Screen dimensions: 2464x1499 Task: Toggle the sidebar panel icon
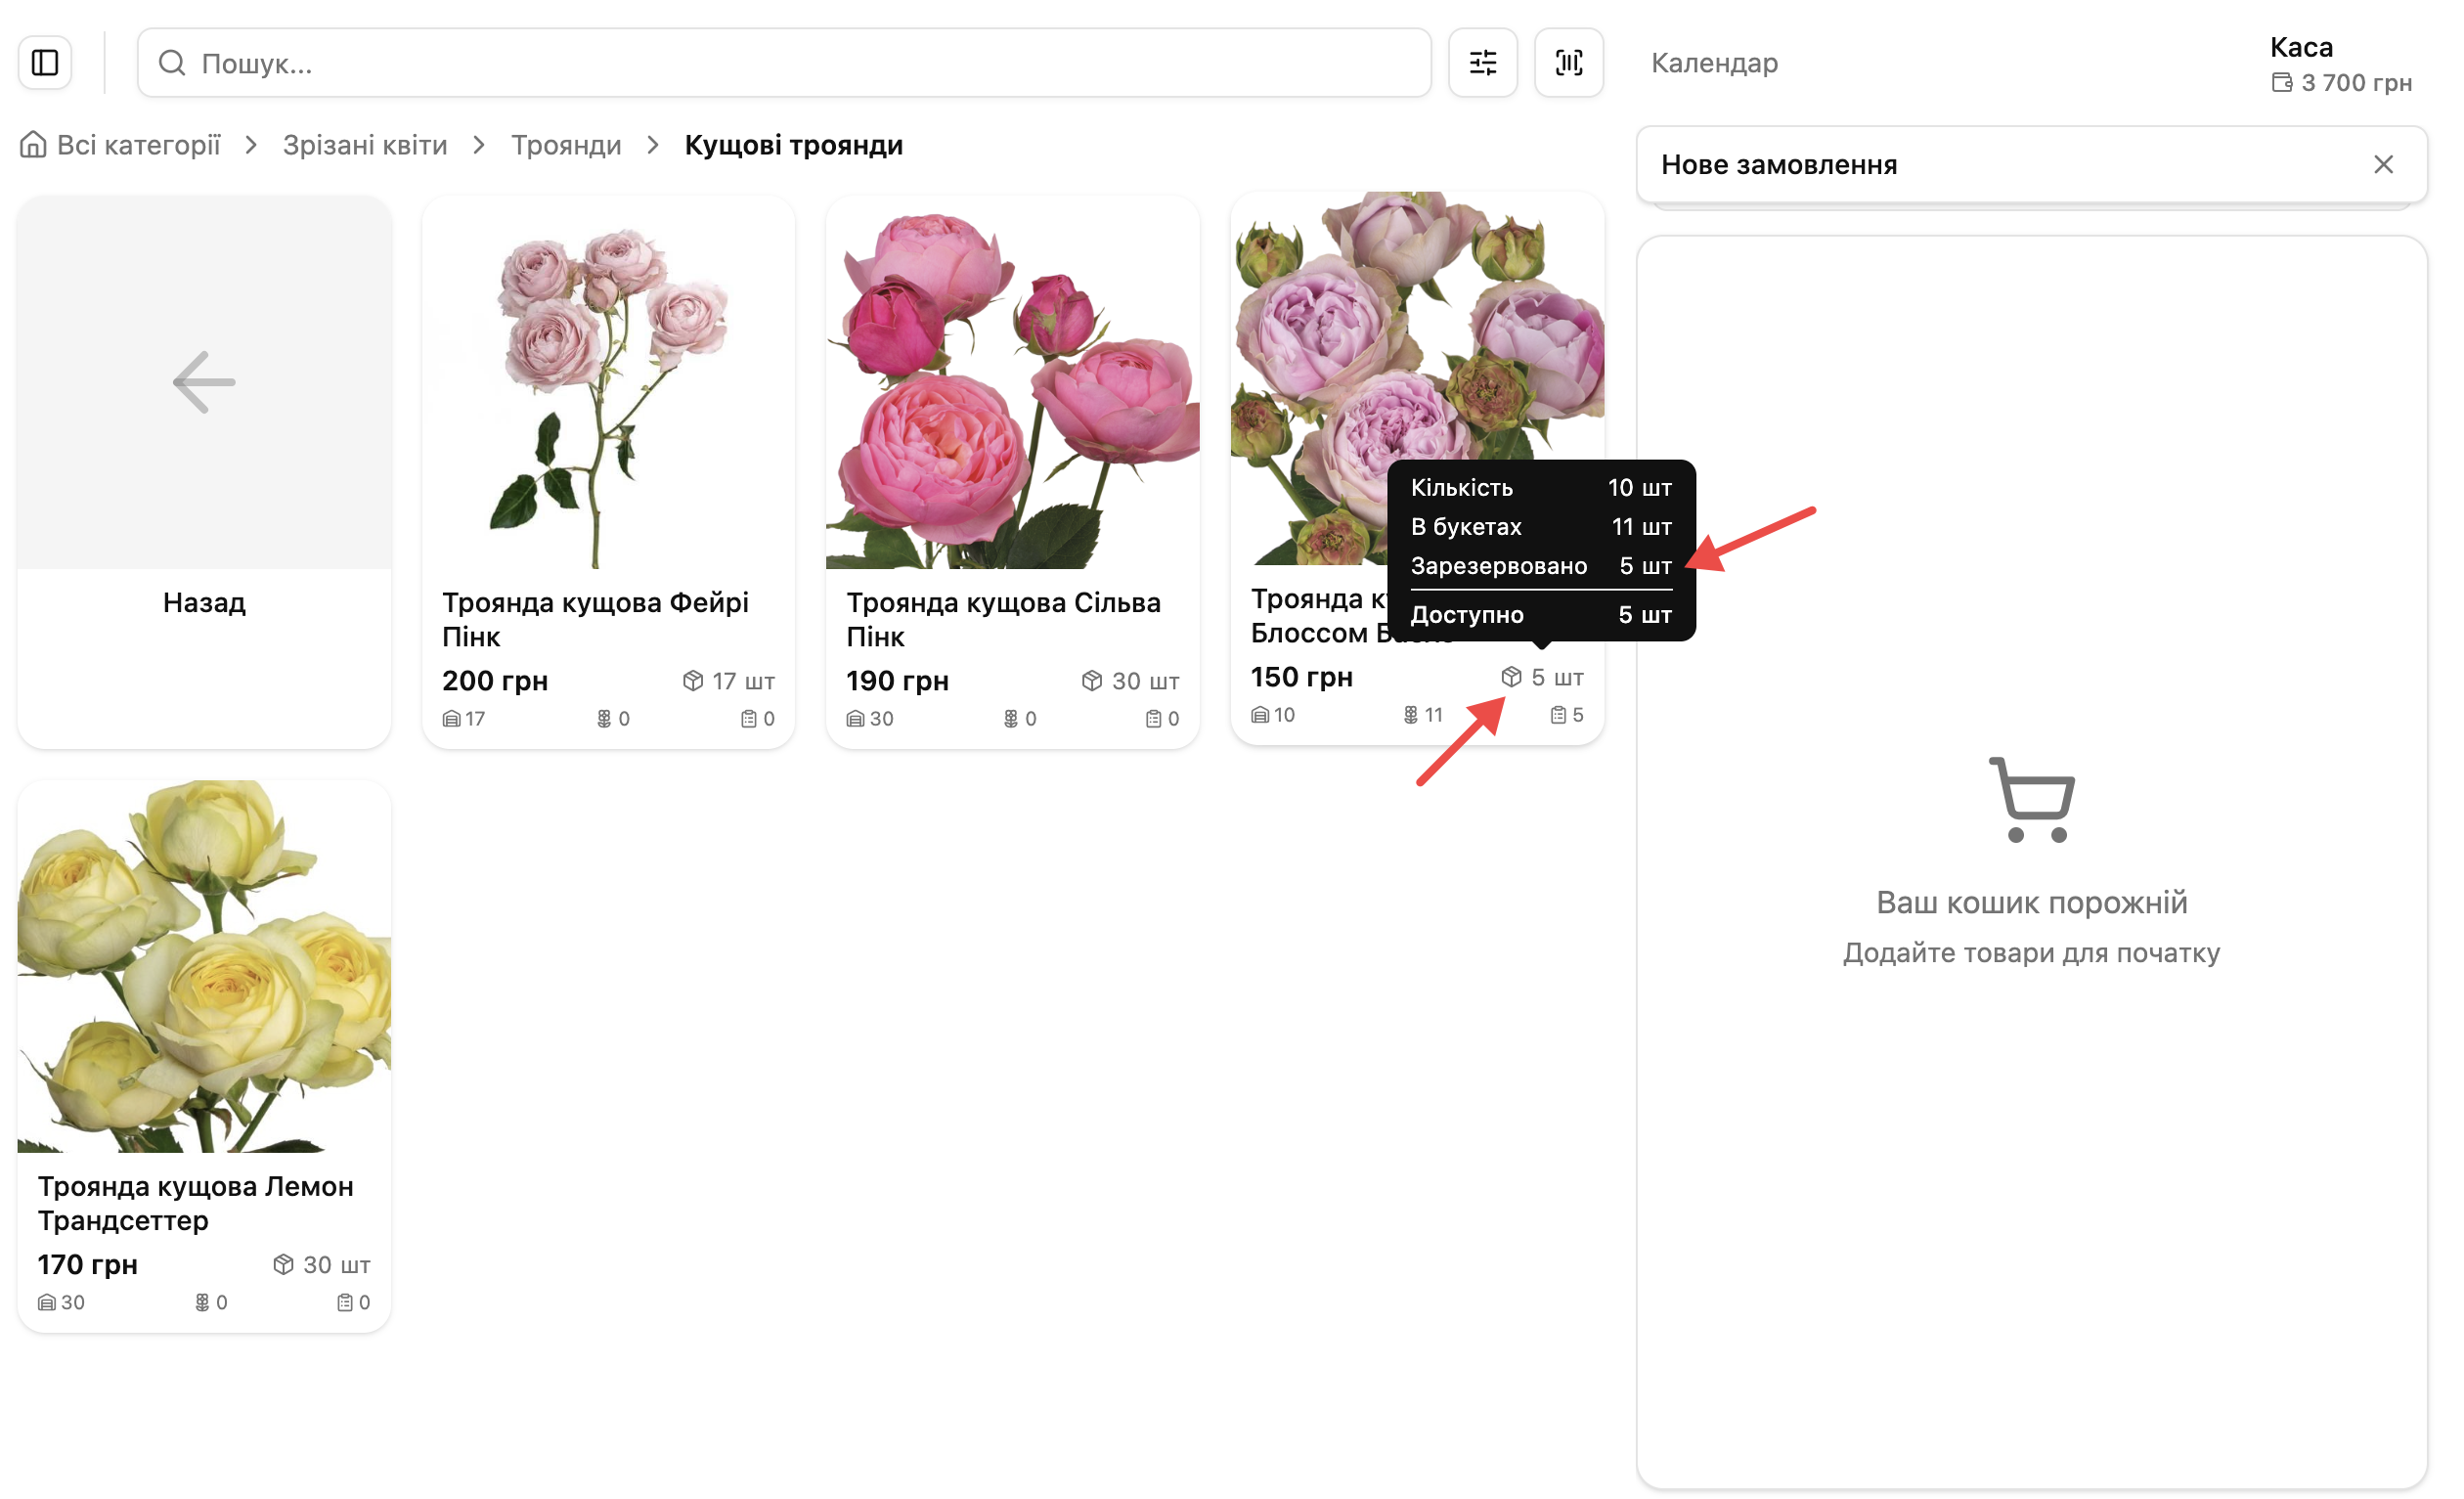coord(45,63)
